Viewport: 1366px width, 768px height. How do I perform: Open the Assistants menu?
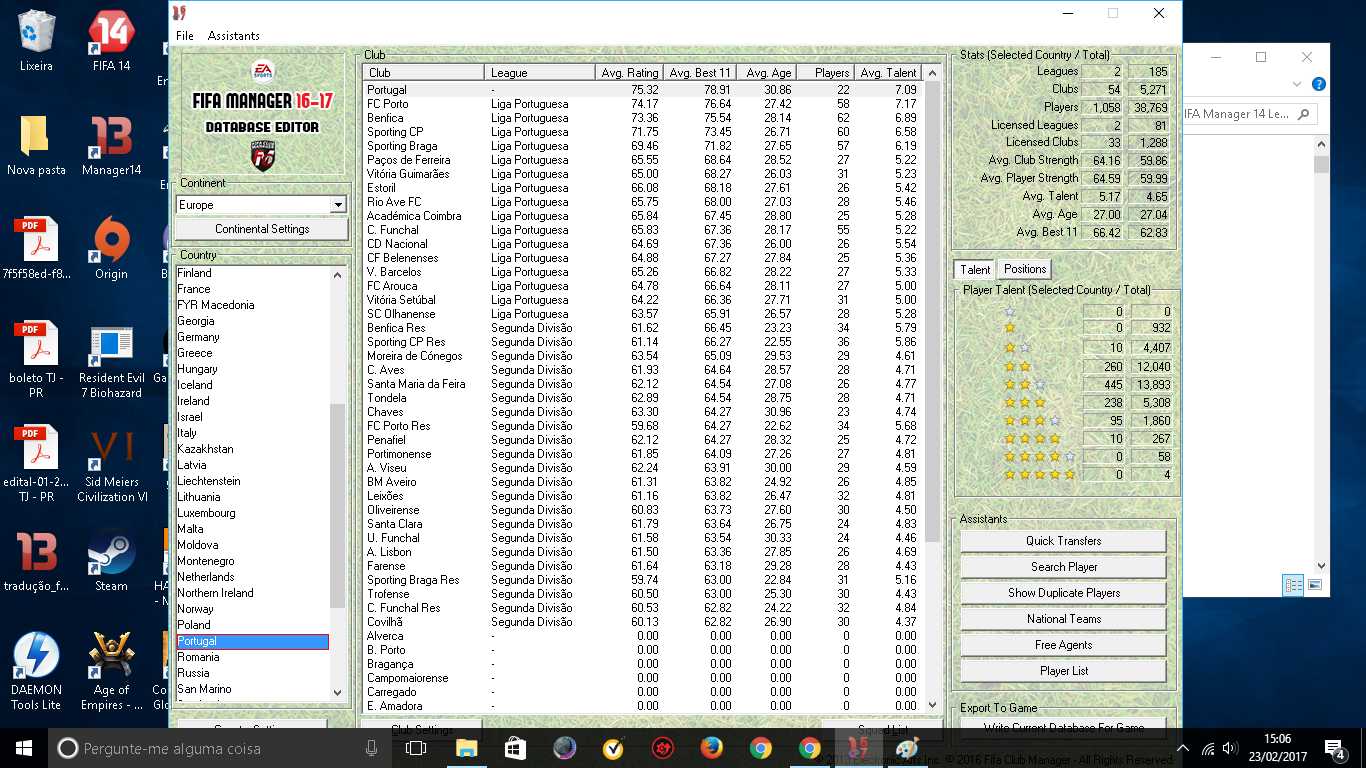234,36
